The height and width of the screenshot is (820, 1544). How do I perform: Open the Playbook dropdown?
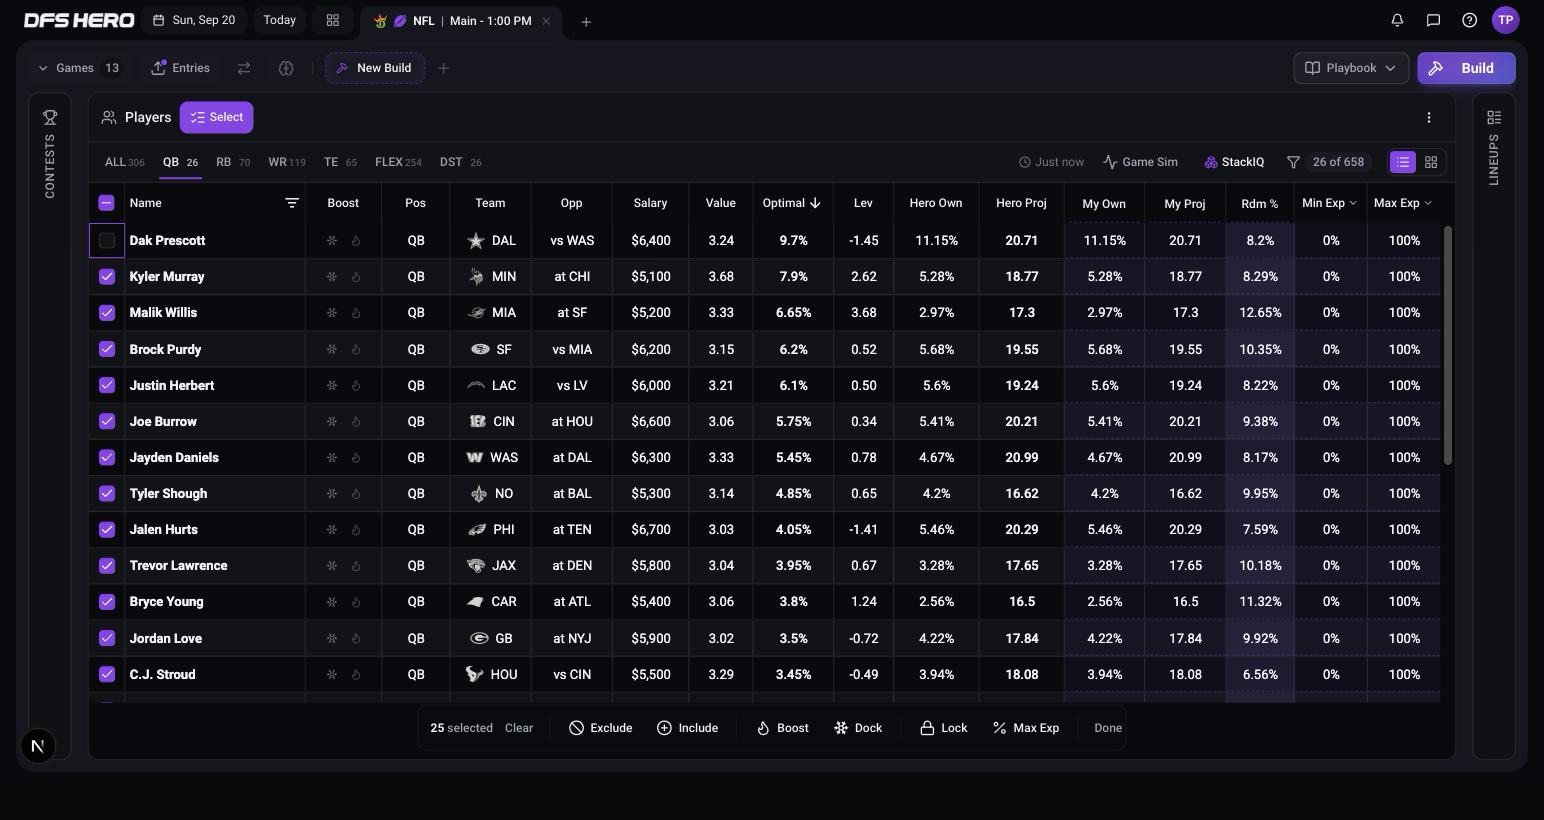pos(1351,68)
